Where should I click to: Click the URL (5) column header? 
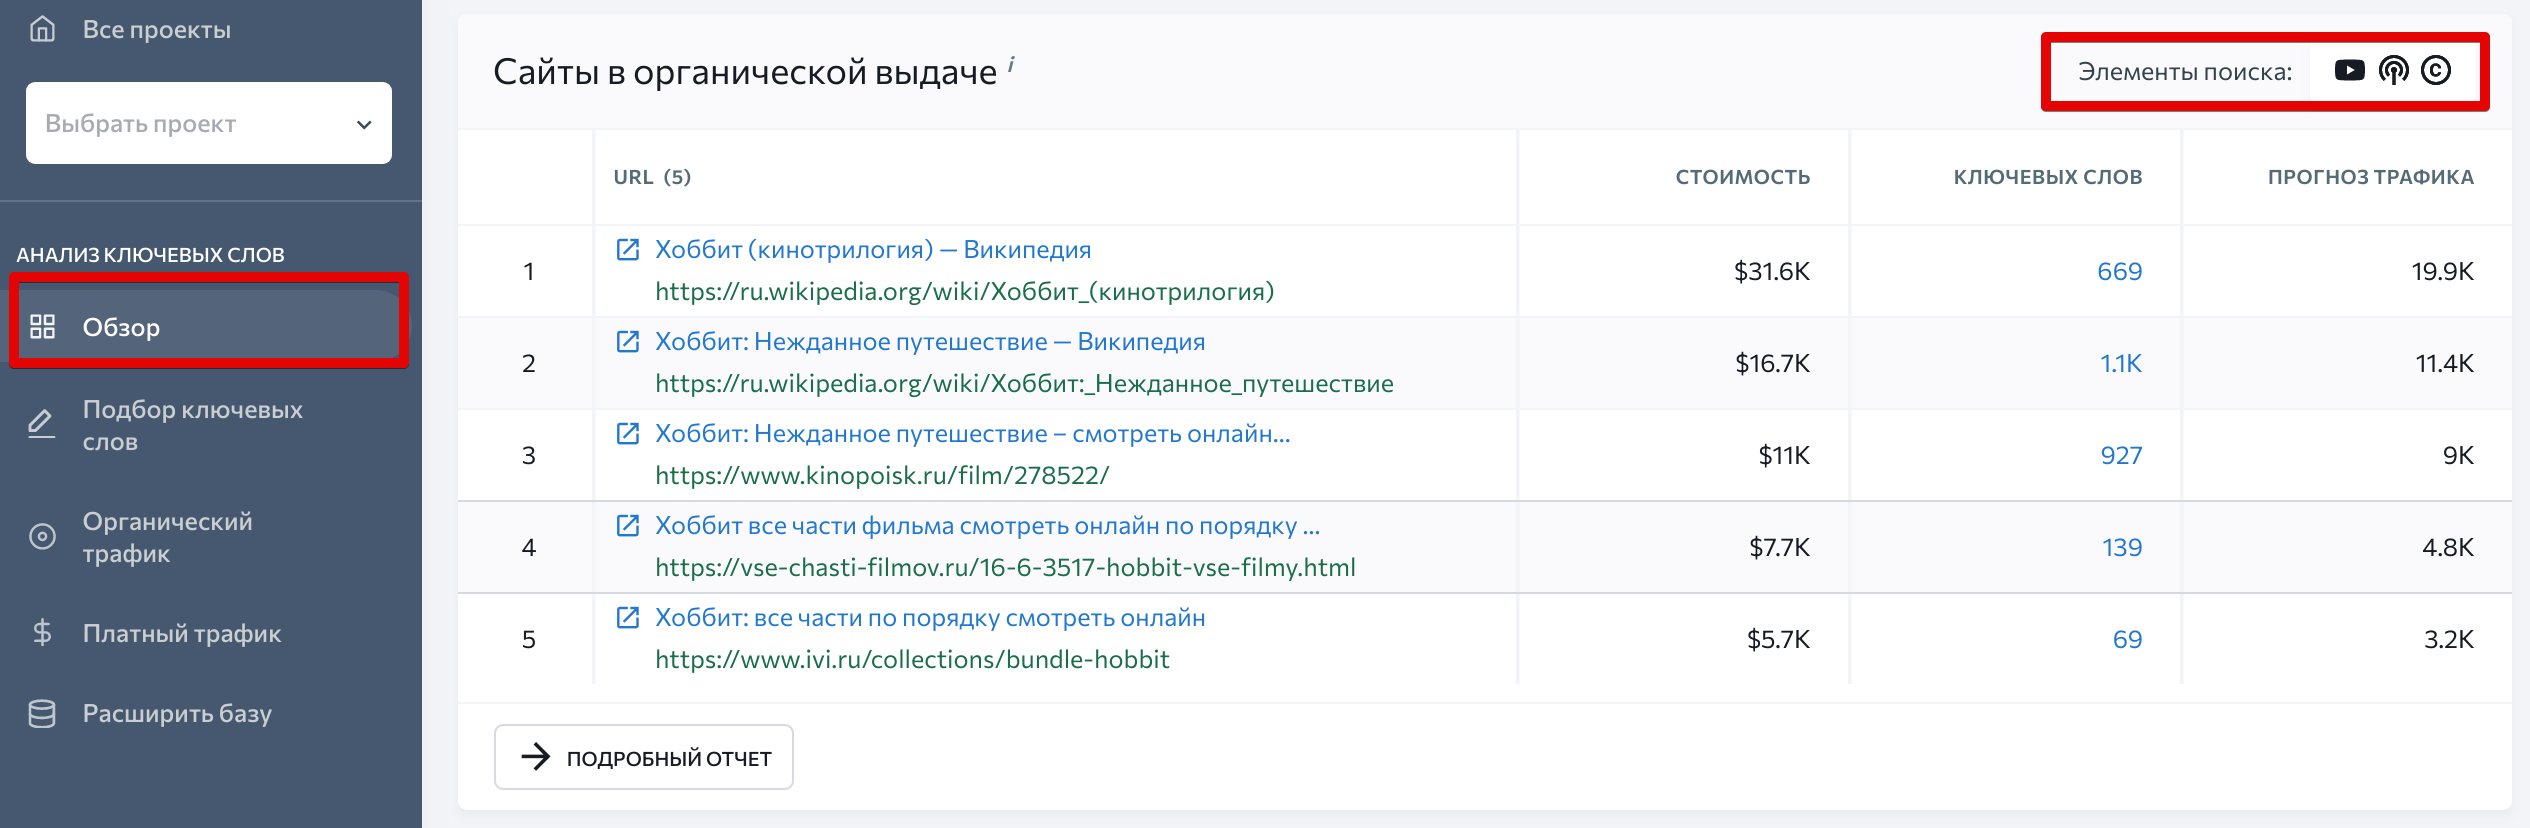[652, 177]
